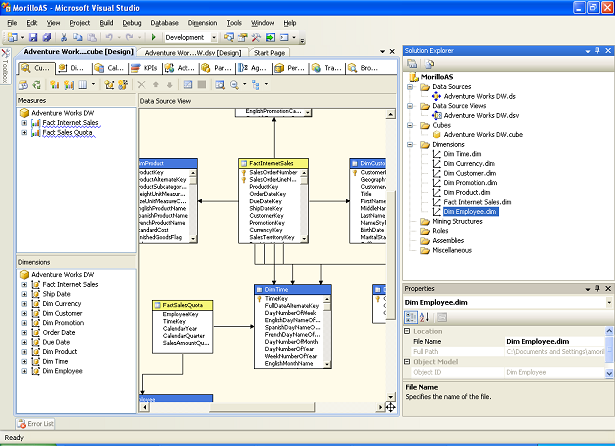This screenshot has height=446, width=615.
Task: Open the Dimension menu
Action: (x=202, y=23)
